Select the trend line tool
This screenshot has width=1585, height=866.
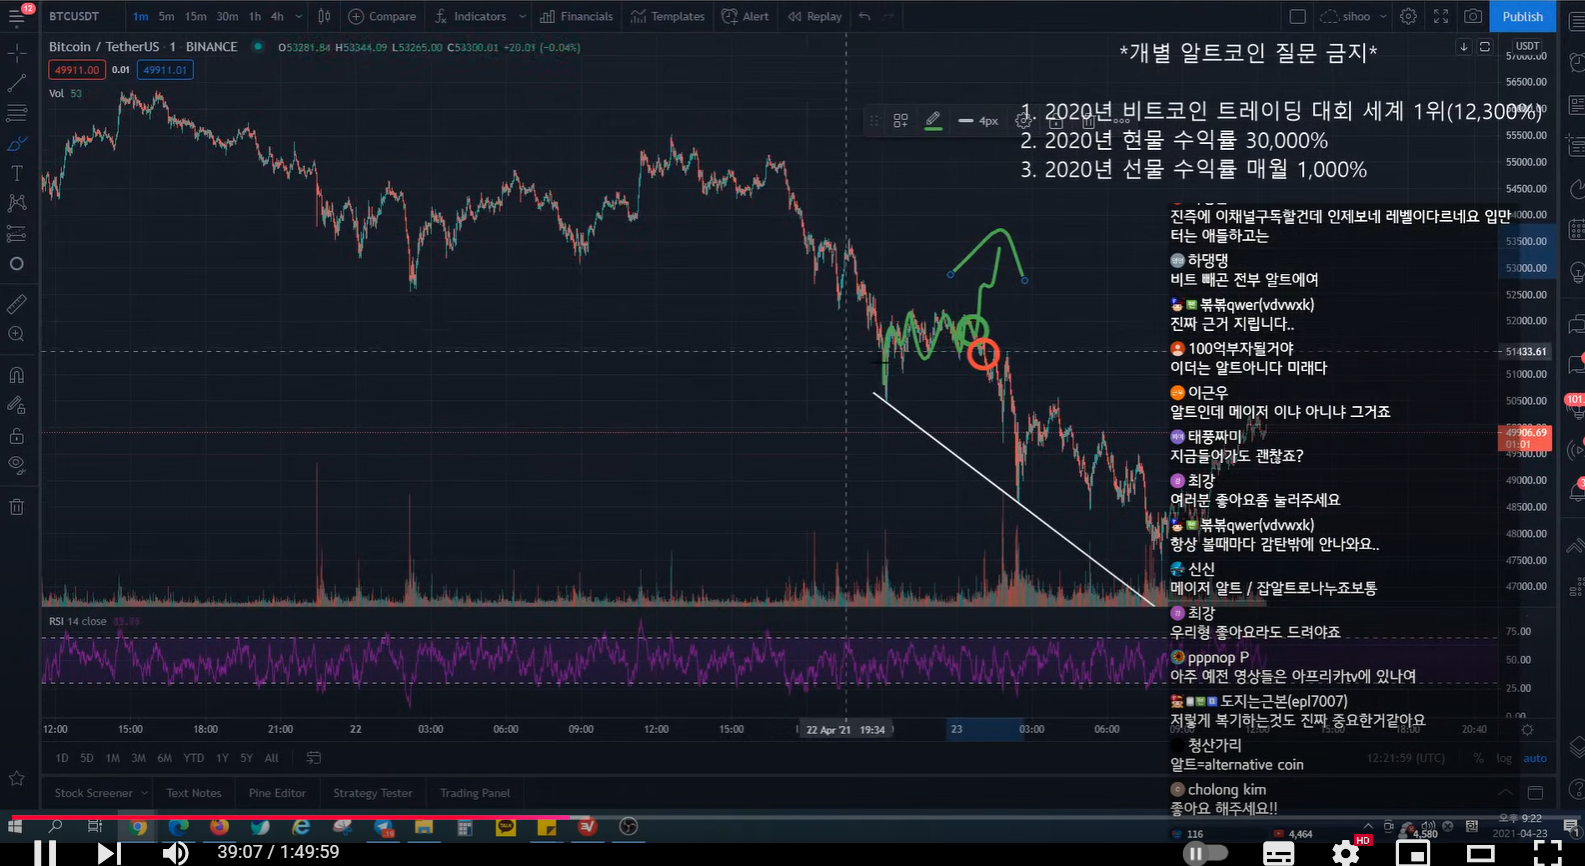[17, 83]
